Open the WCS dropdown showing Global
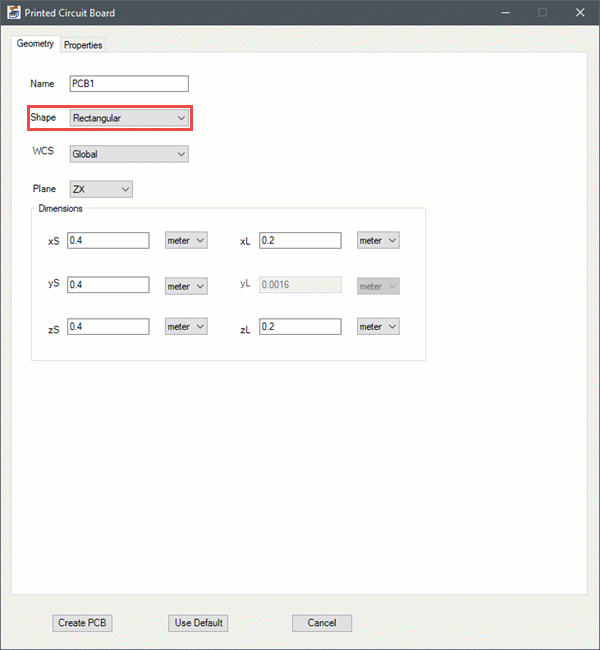This screenshot has width=600, height=650. click(x=129, y=154)
